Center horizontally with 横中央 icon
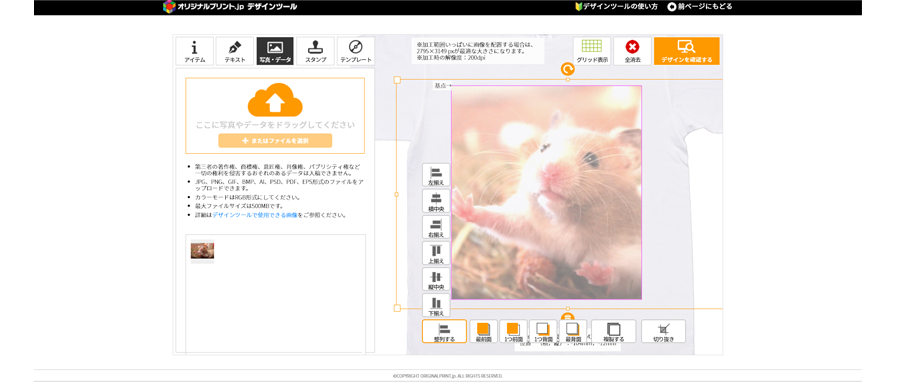The image size is (900, 384). [436, 201]
